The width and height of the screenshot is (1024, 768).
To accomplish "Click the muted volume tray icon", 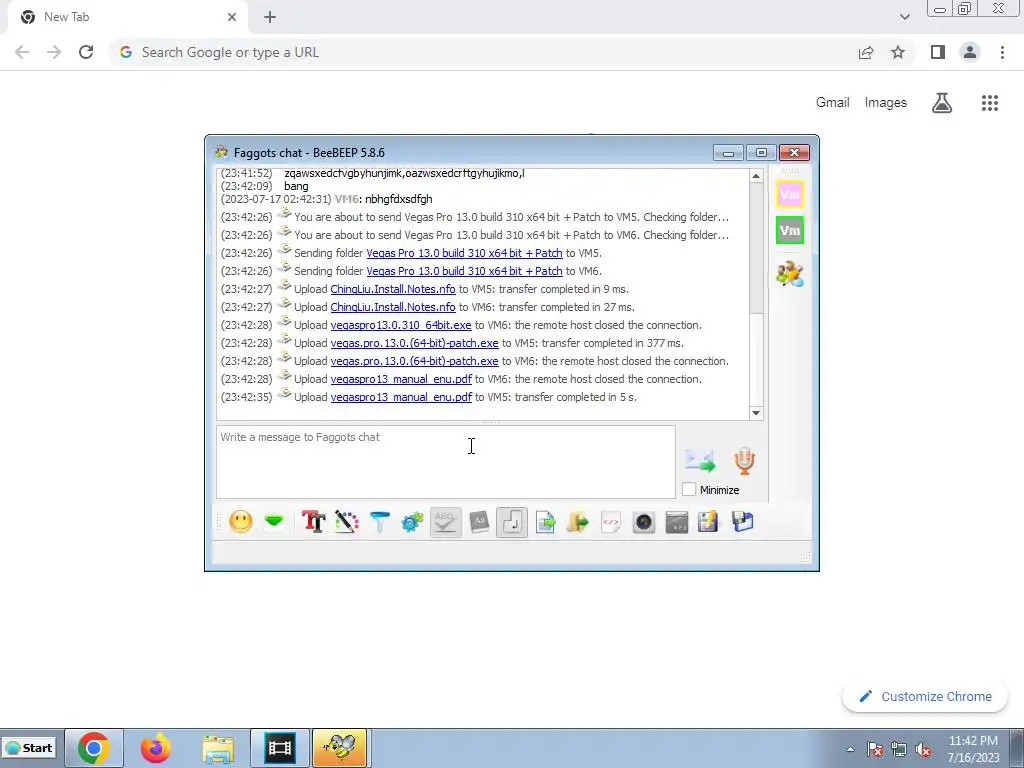I will tap(923, 749).
